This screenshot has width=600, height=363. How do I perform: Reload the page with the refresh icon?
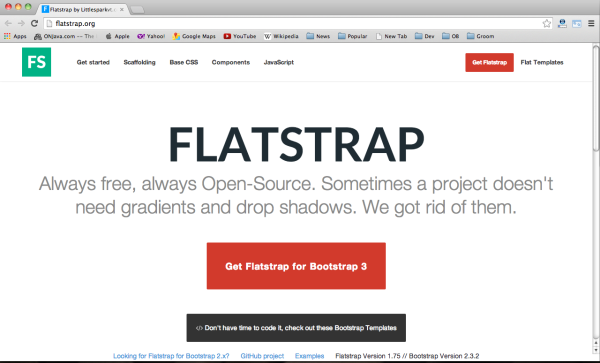coord(34,23)
